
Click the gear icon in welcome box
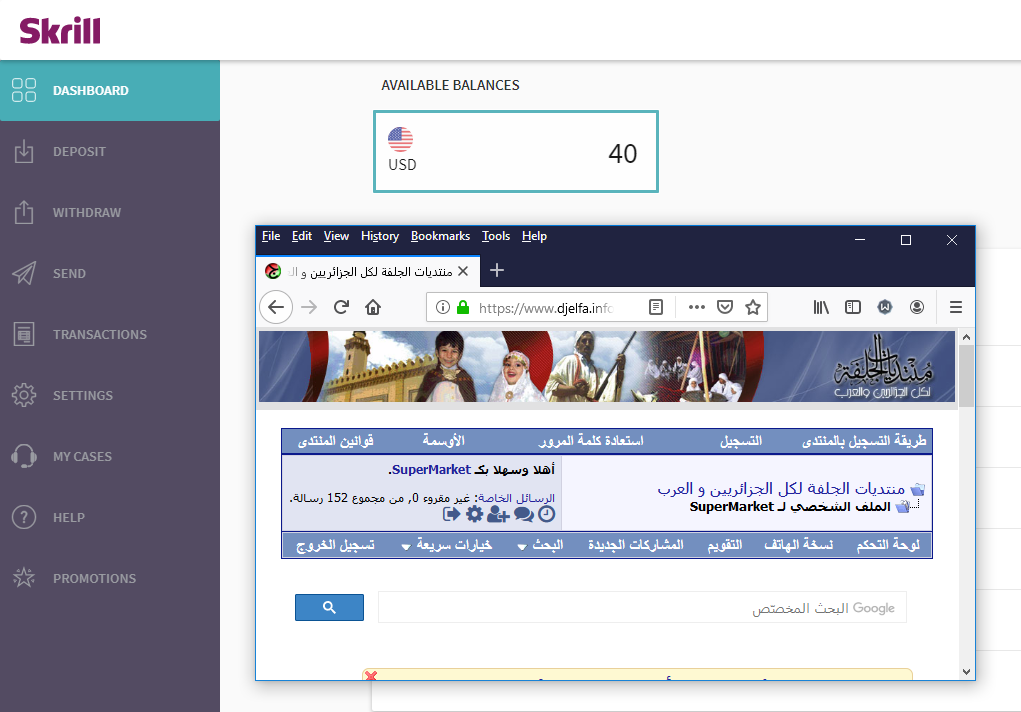(475, 515)
